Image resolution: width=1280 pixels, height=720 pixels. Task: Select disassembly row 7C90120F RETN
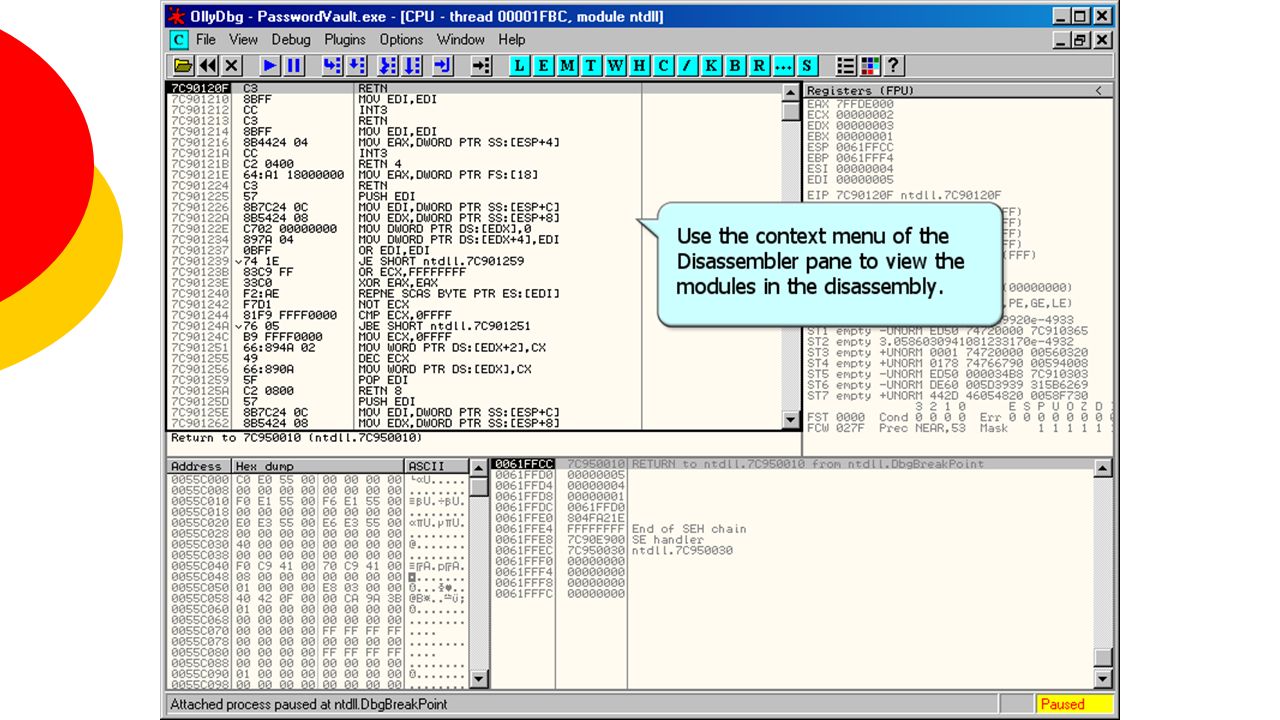coord(474,89)
